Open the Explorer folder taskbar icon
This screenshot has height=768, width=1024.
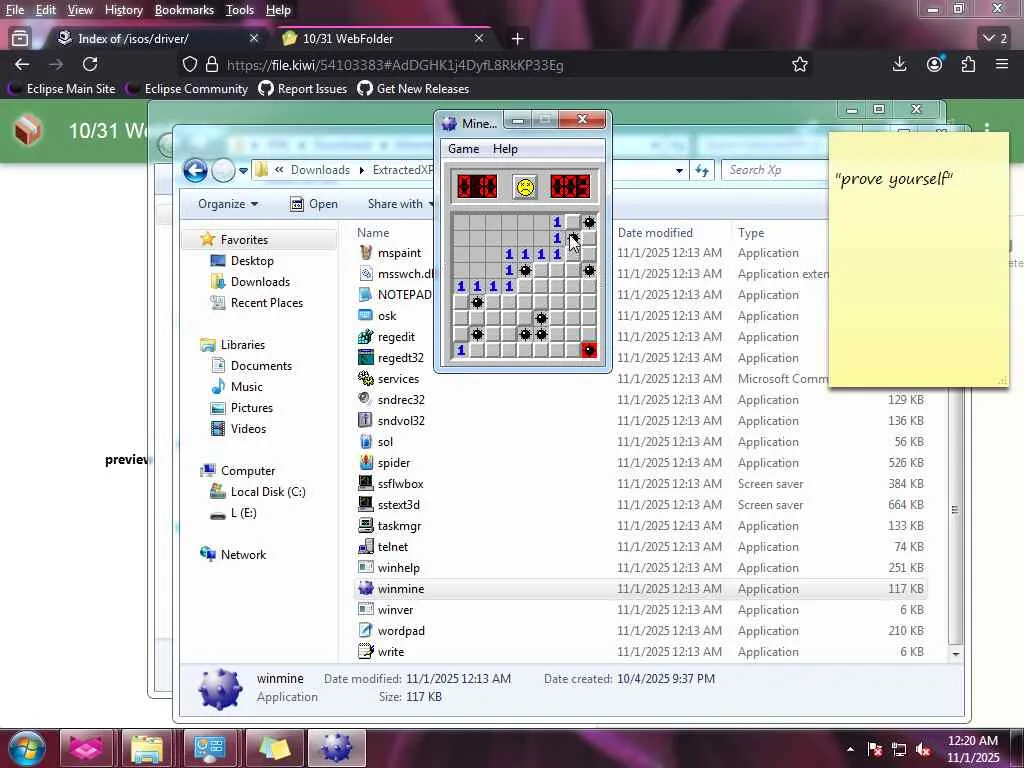point(148,748)
